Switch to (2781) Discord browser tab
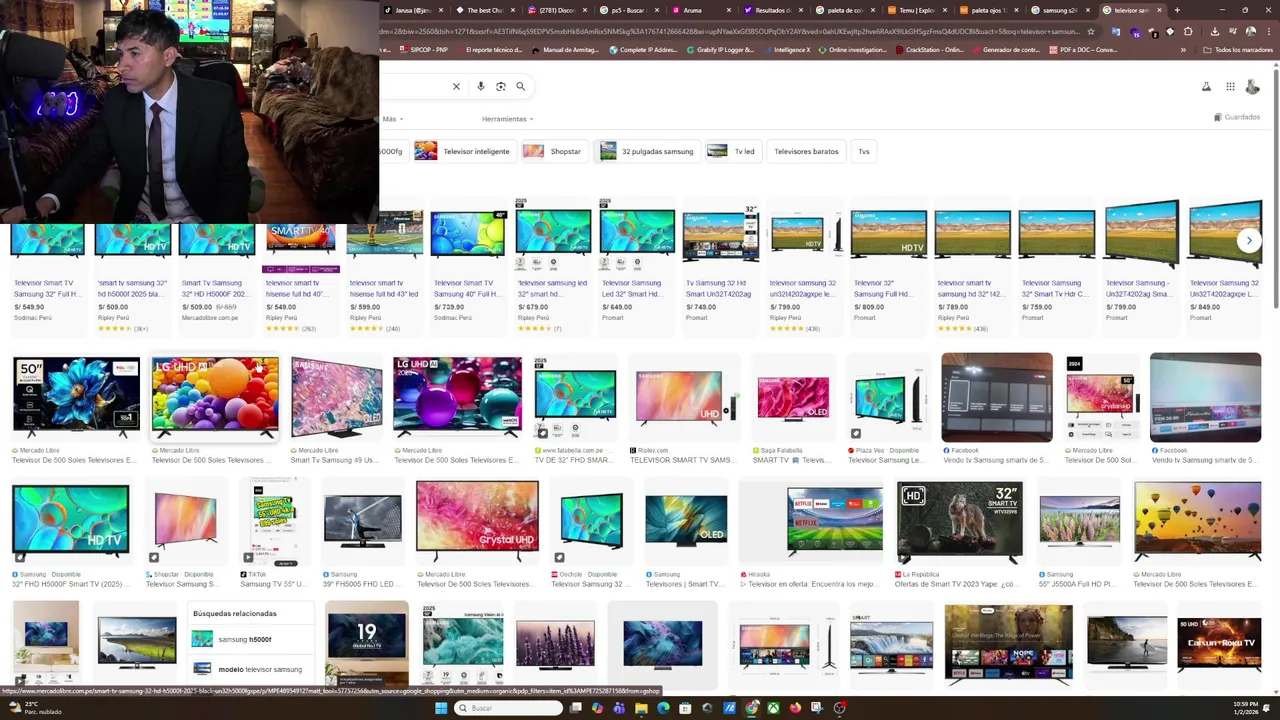 click(557, 10)
